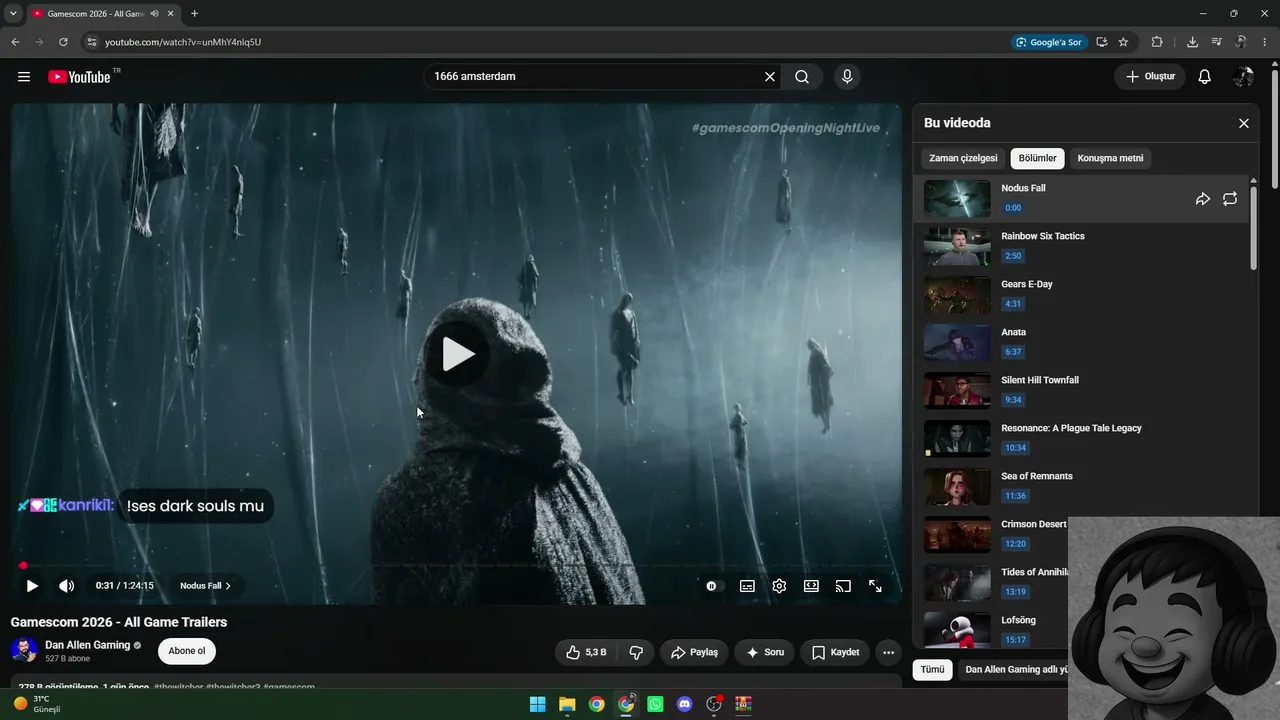Screen dimensions: 1280x720
Task: Open the Konuşma metni tab
Action: 1110,158
